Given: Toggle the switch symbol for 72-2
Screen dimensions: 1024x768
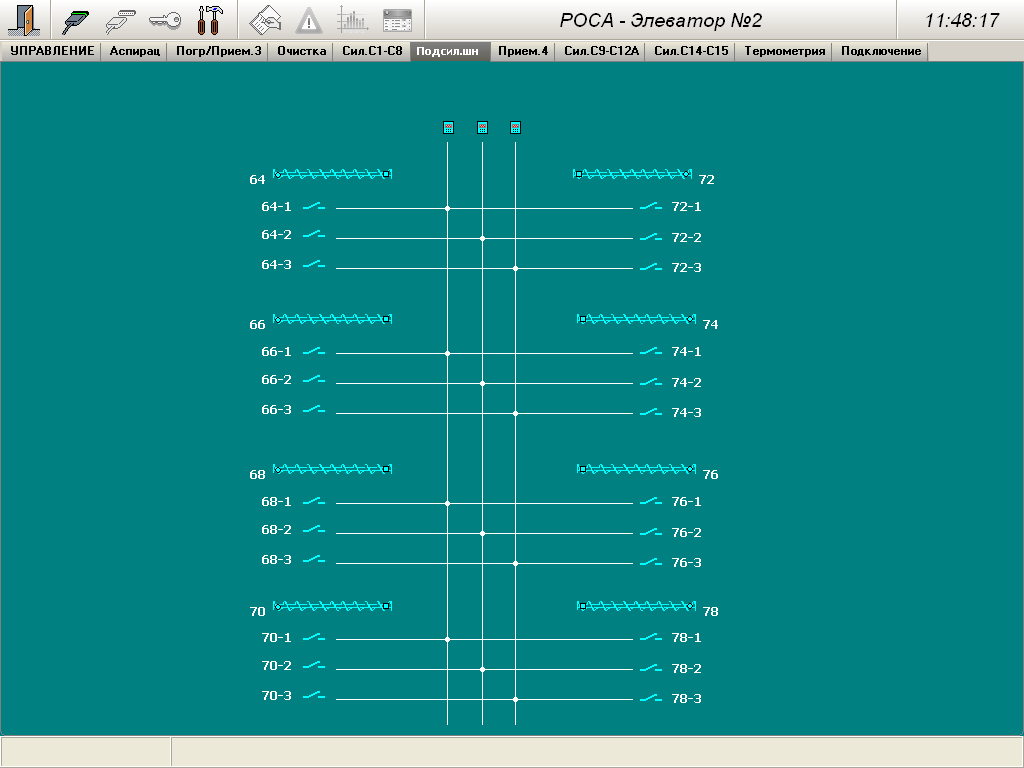Looking at the screenshot, I should [x=651, y=237].
